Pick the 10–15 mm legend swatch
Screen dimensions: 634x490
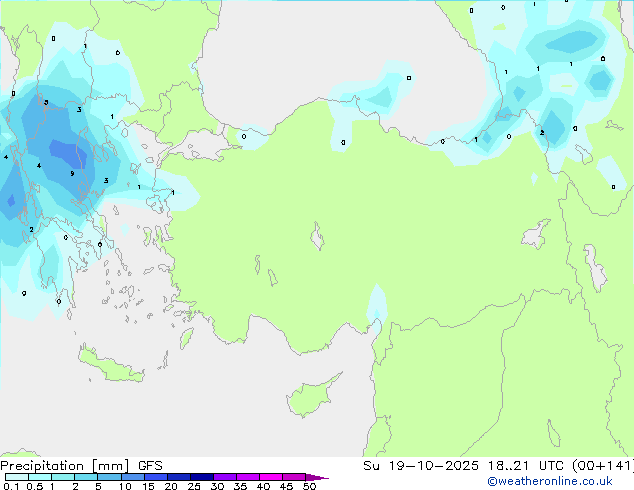(x=132, y=477)
